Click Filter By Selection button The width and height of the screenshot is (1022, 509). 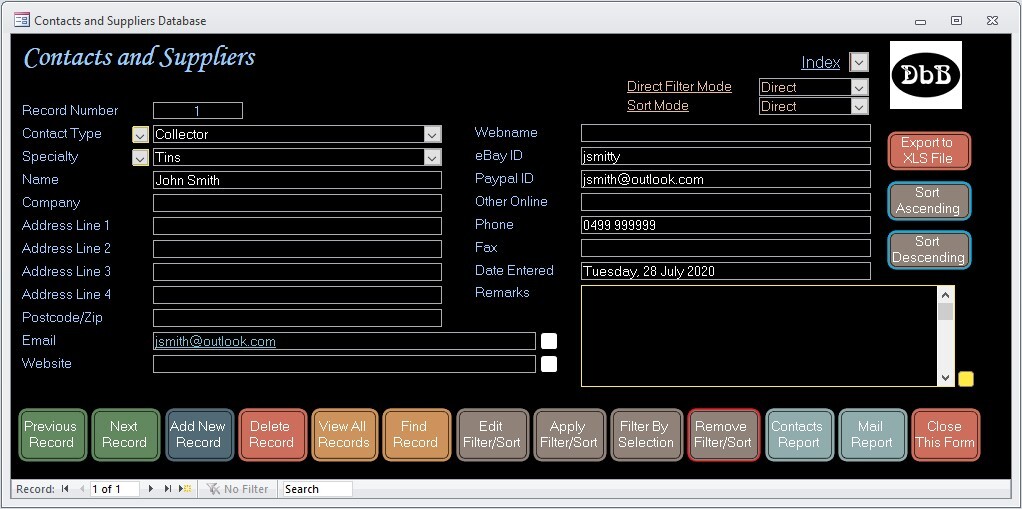click(x=646, y=435)
